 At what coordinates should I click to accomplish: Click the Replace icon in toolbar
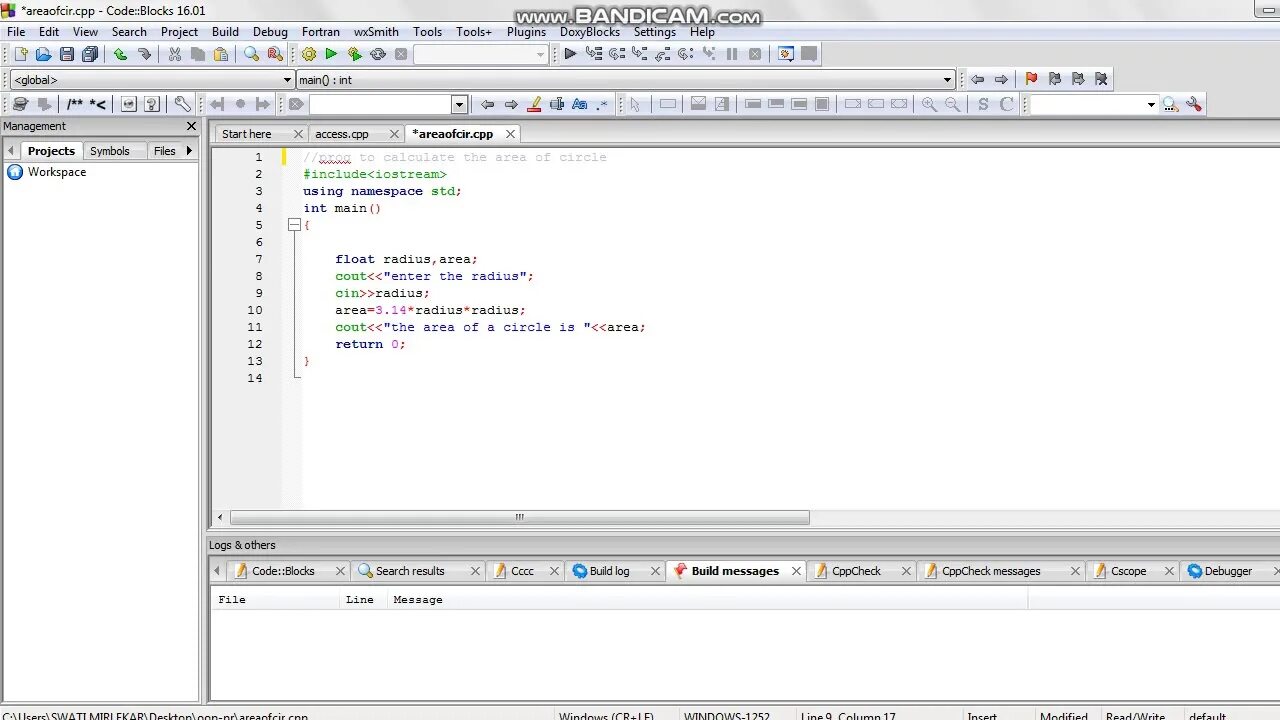[x=275, y=54]
